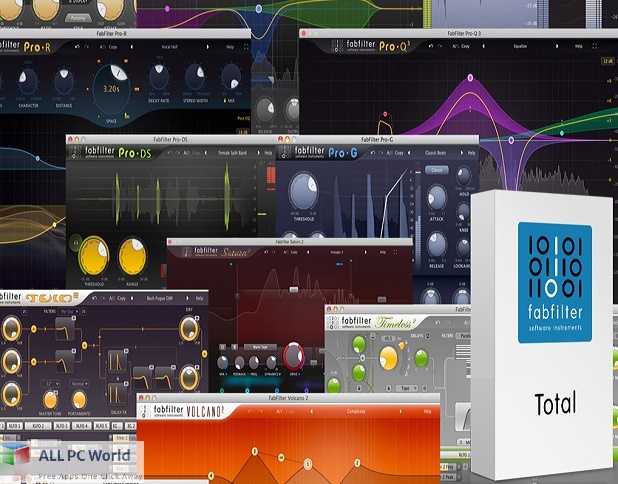Click Threshold knob in Pro-G
The image size is (618, 484).
coord(303,192)
